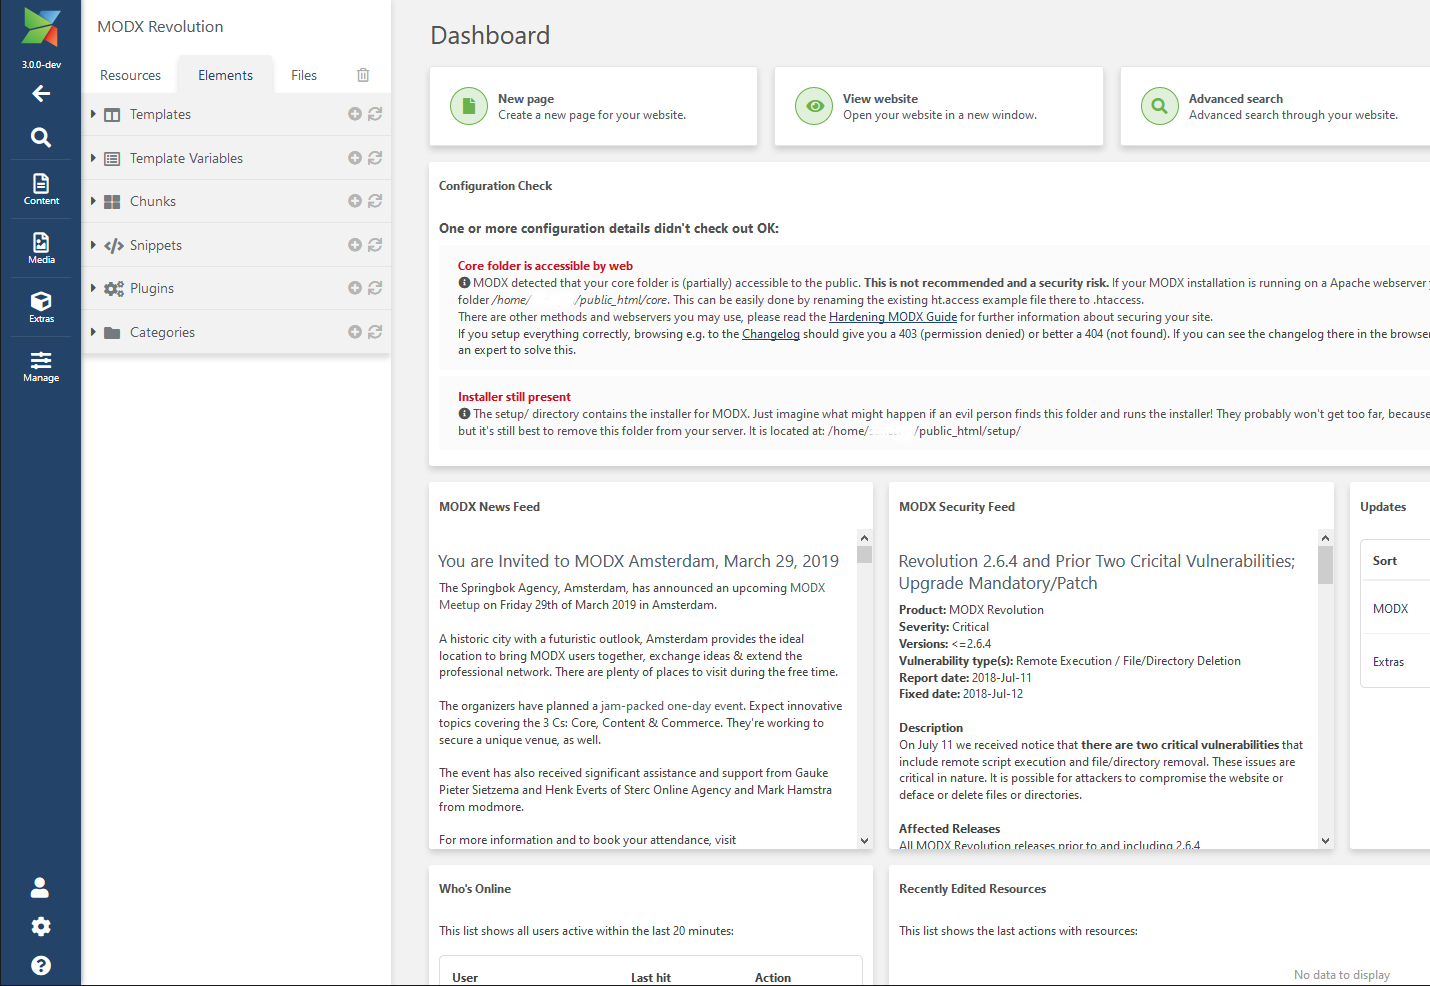1430x986 pixels.
Task: Refresh the Templates node
Action: point(375,114)
